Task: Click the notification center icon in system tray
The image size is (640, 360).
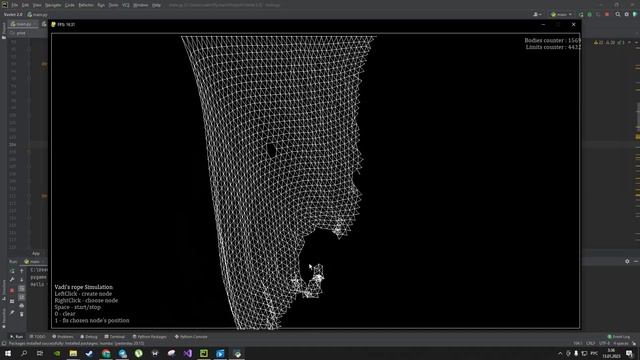Action: [x=629, y=353]
